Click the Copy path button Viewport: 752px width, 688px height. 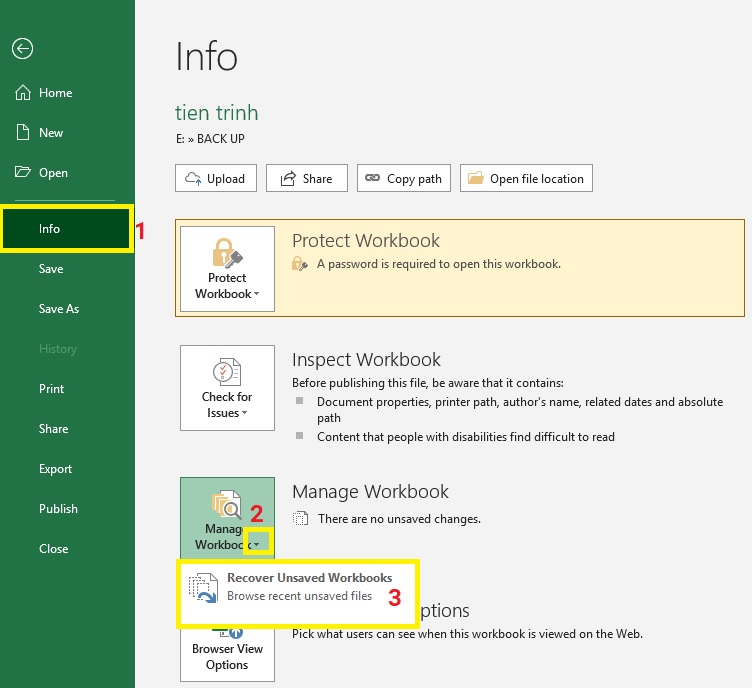click(404, 178)
